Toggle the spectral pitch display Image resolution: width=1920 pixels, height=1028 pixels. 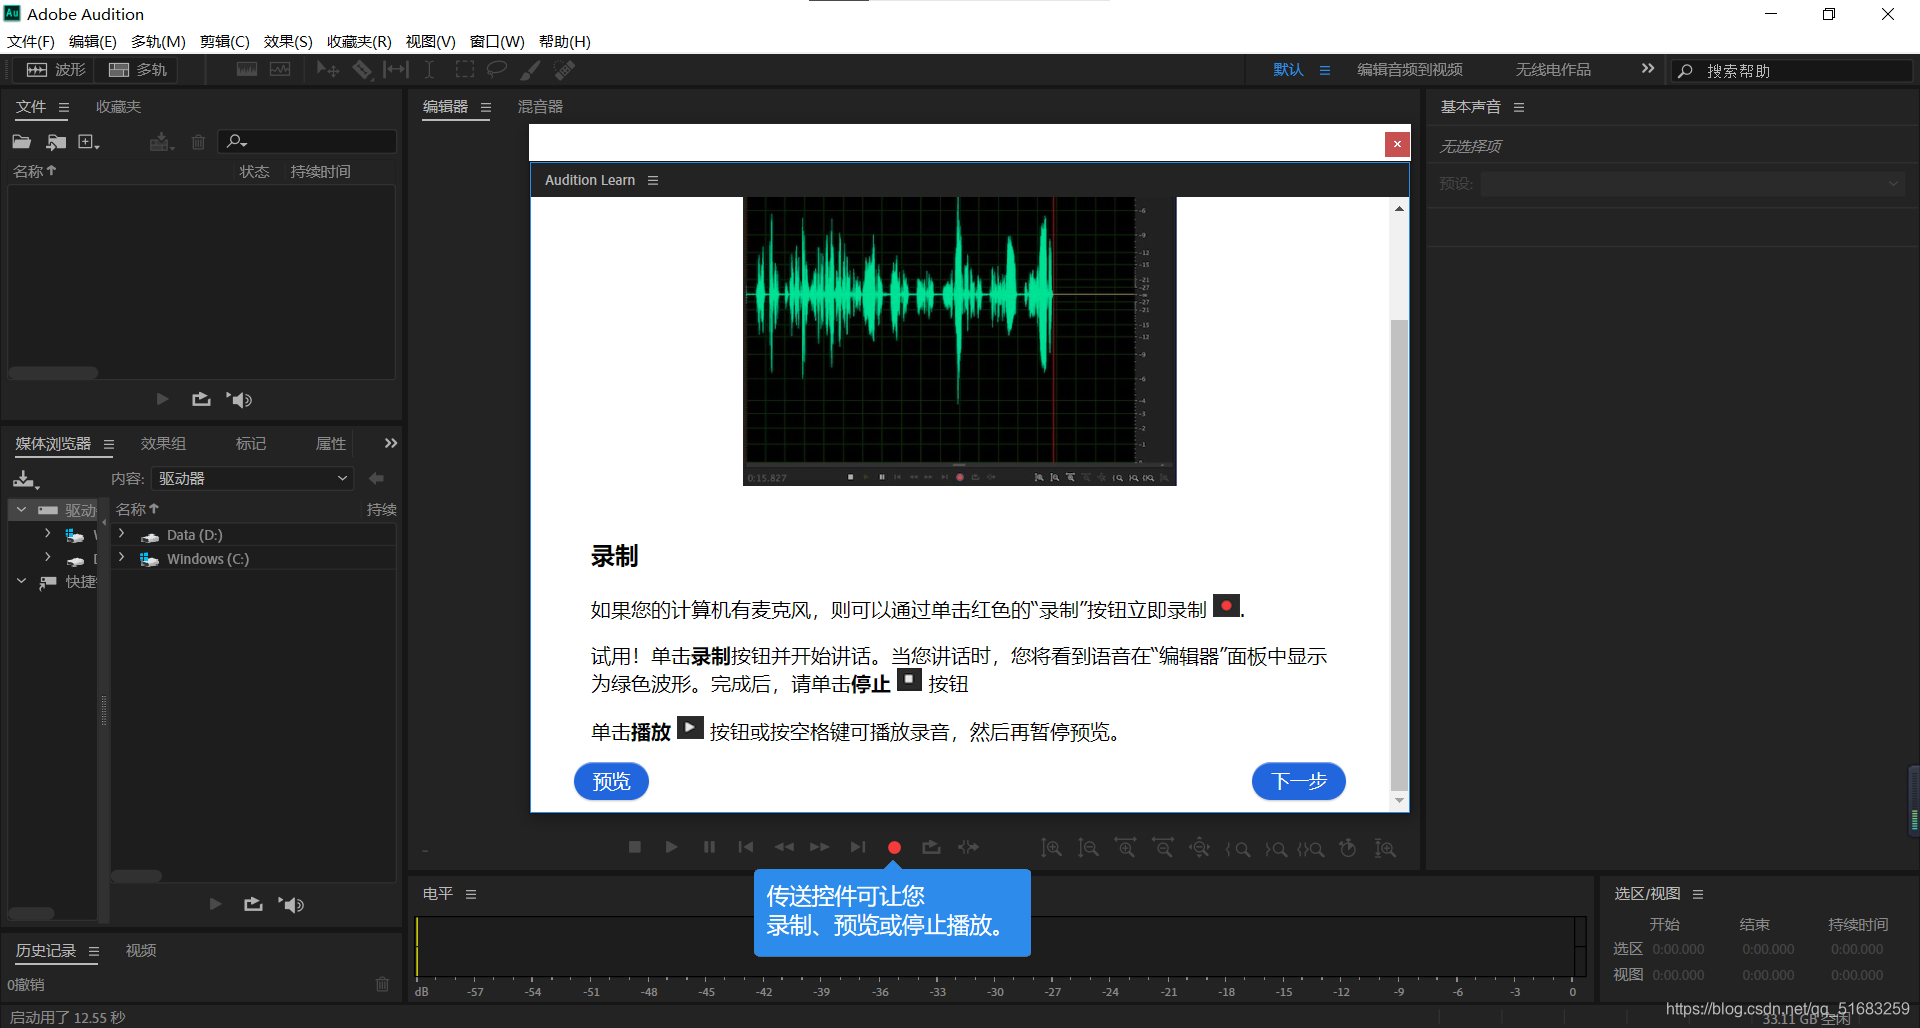tap(280, 70)
